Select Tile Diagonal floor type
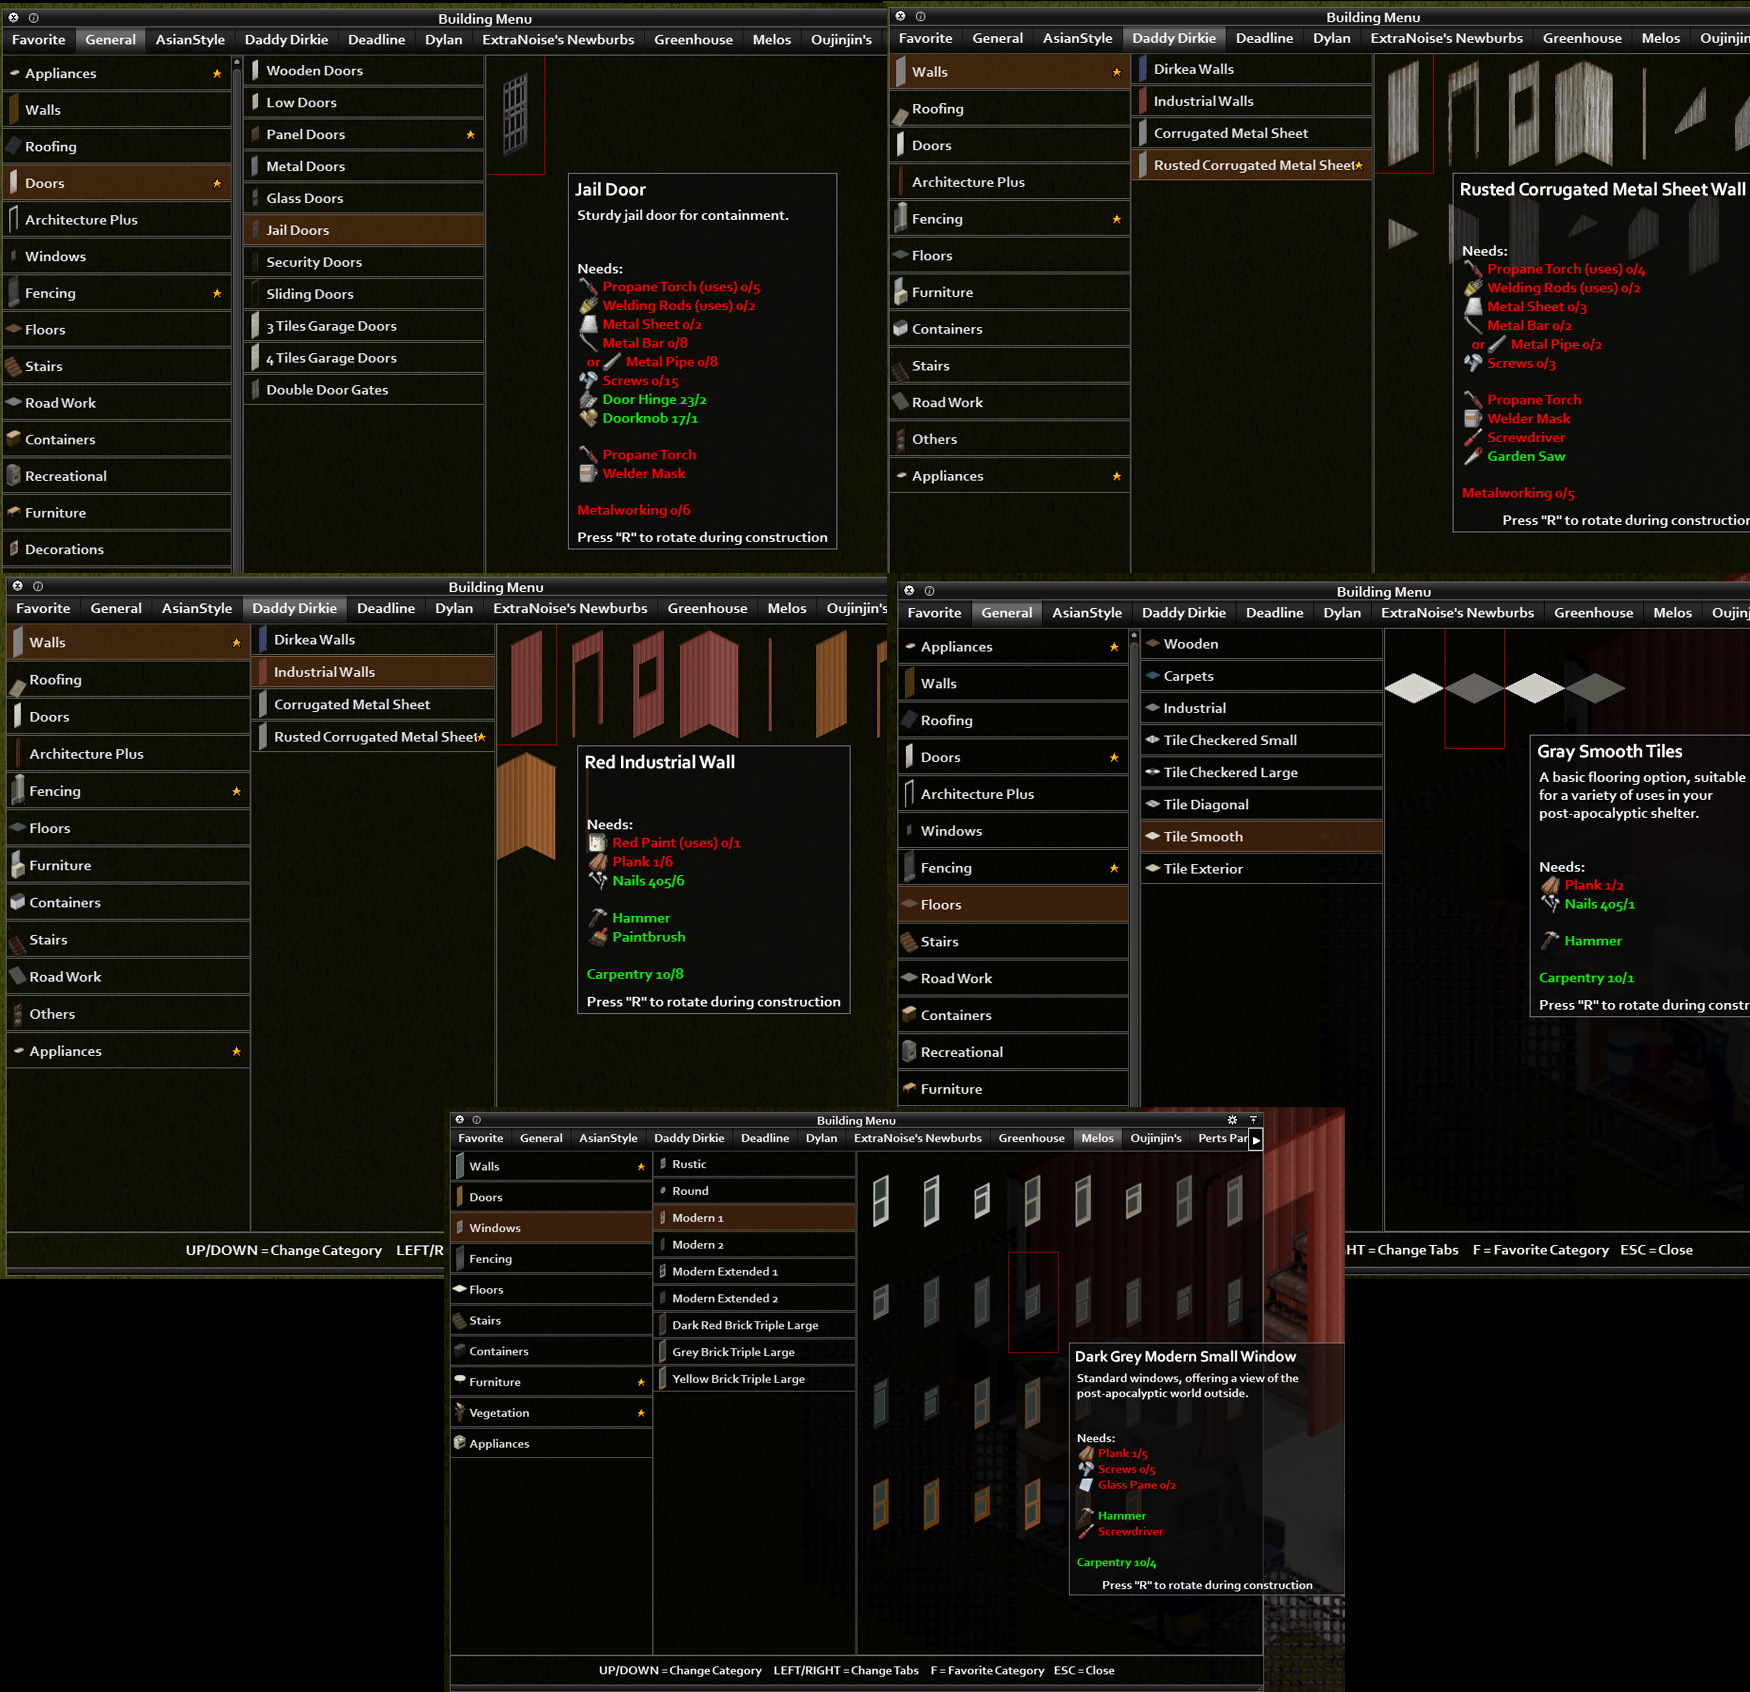The image size is (1750, 1692). pyautogui.click(x=1261, y=804)
